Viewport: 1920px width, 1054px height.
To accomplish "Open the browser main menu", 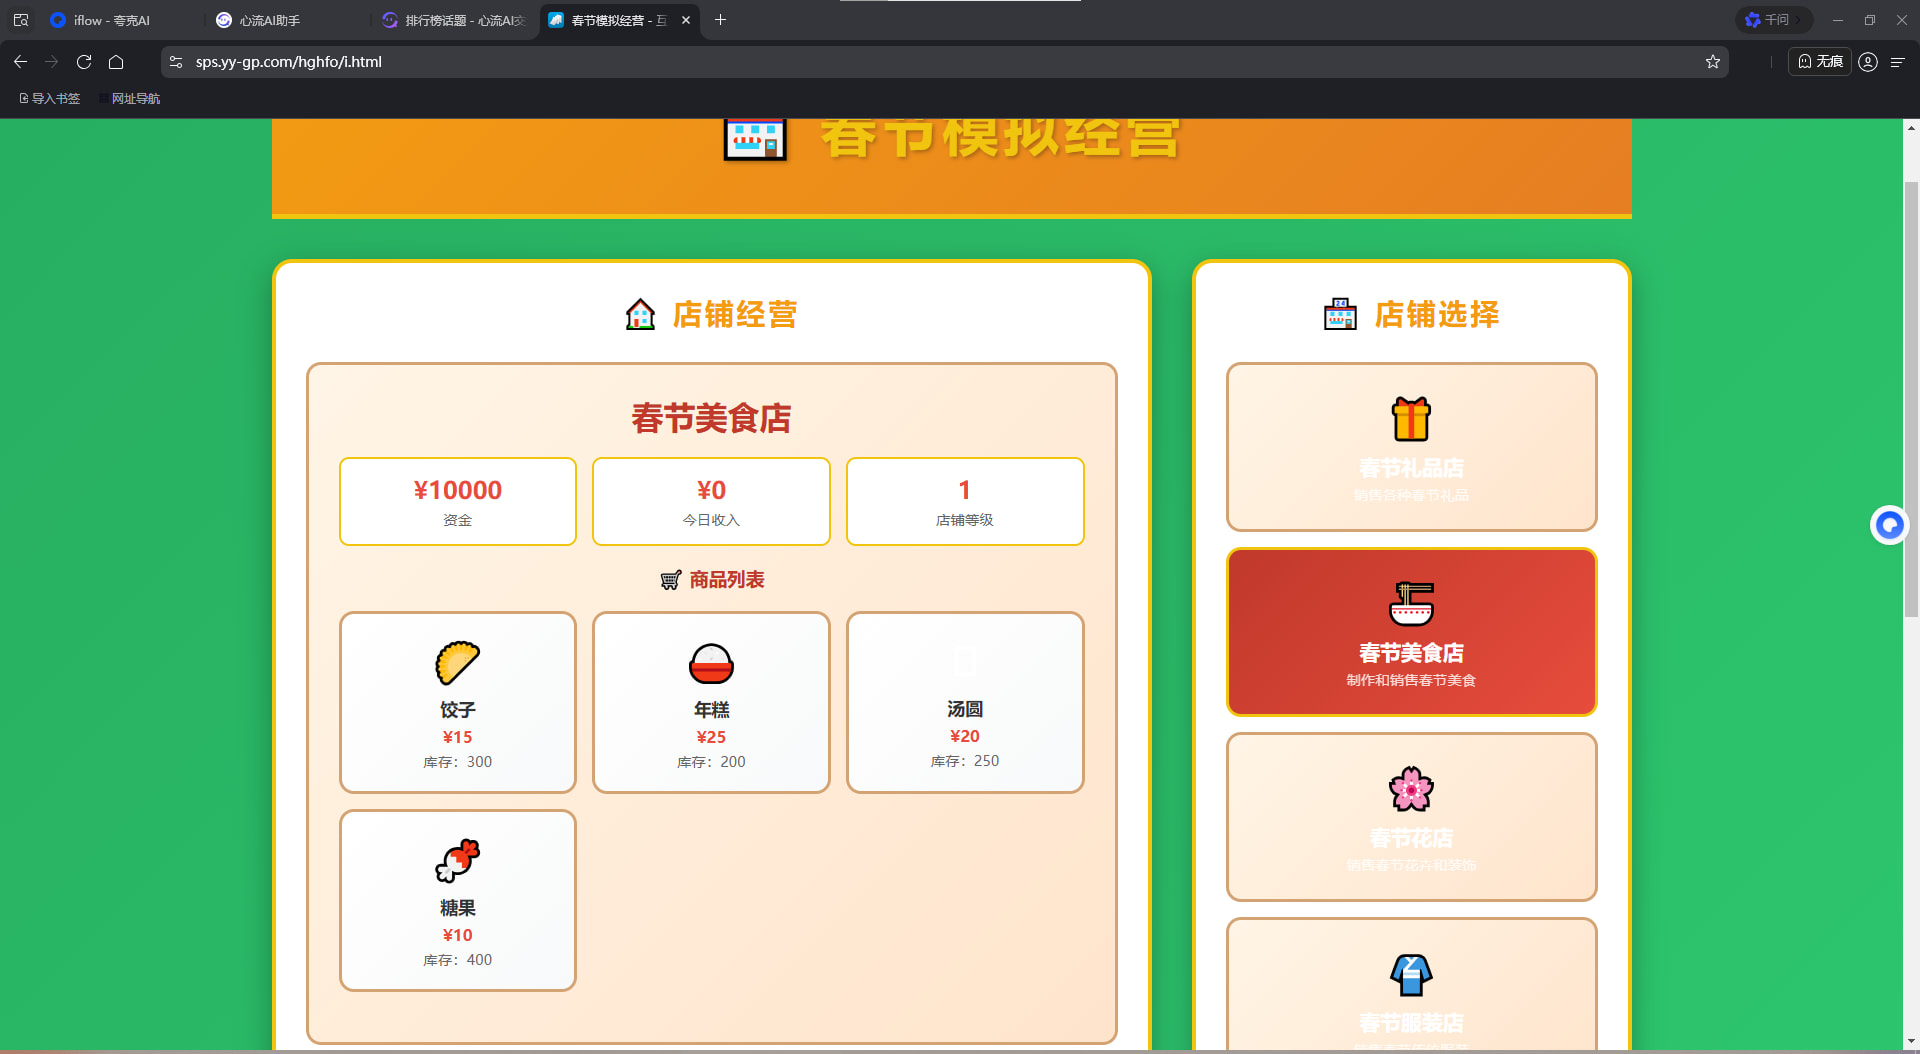I will click(1897, 62).
